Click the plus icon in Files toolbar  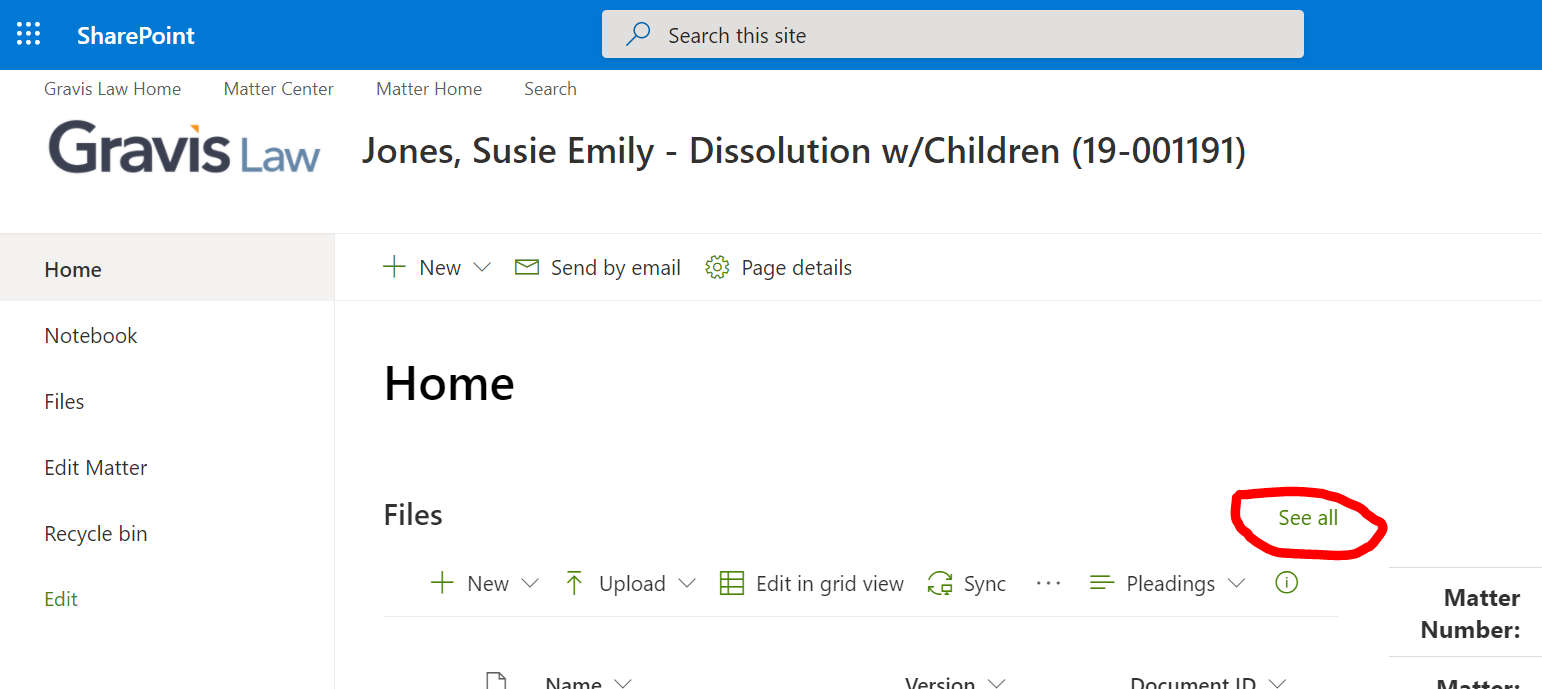pyautogui.click(x=442, y=583)
